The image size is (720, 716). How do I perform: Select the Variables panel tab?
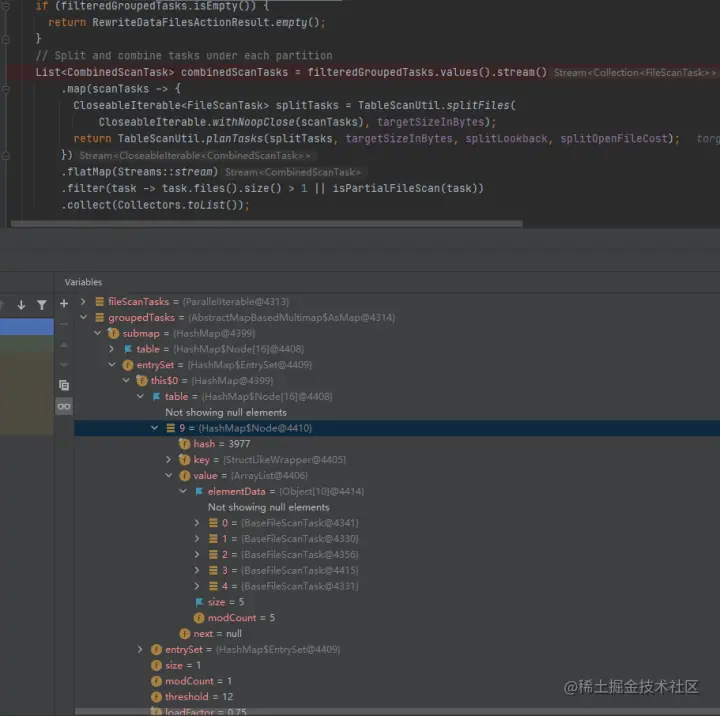tap(83, 282)
